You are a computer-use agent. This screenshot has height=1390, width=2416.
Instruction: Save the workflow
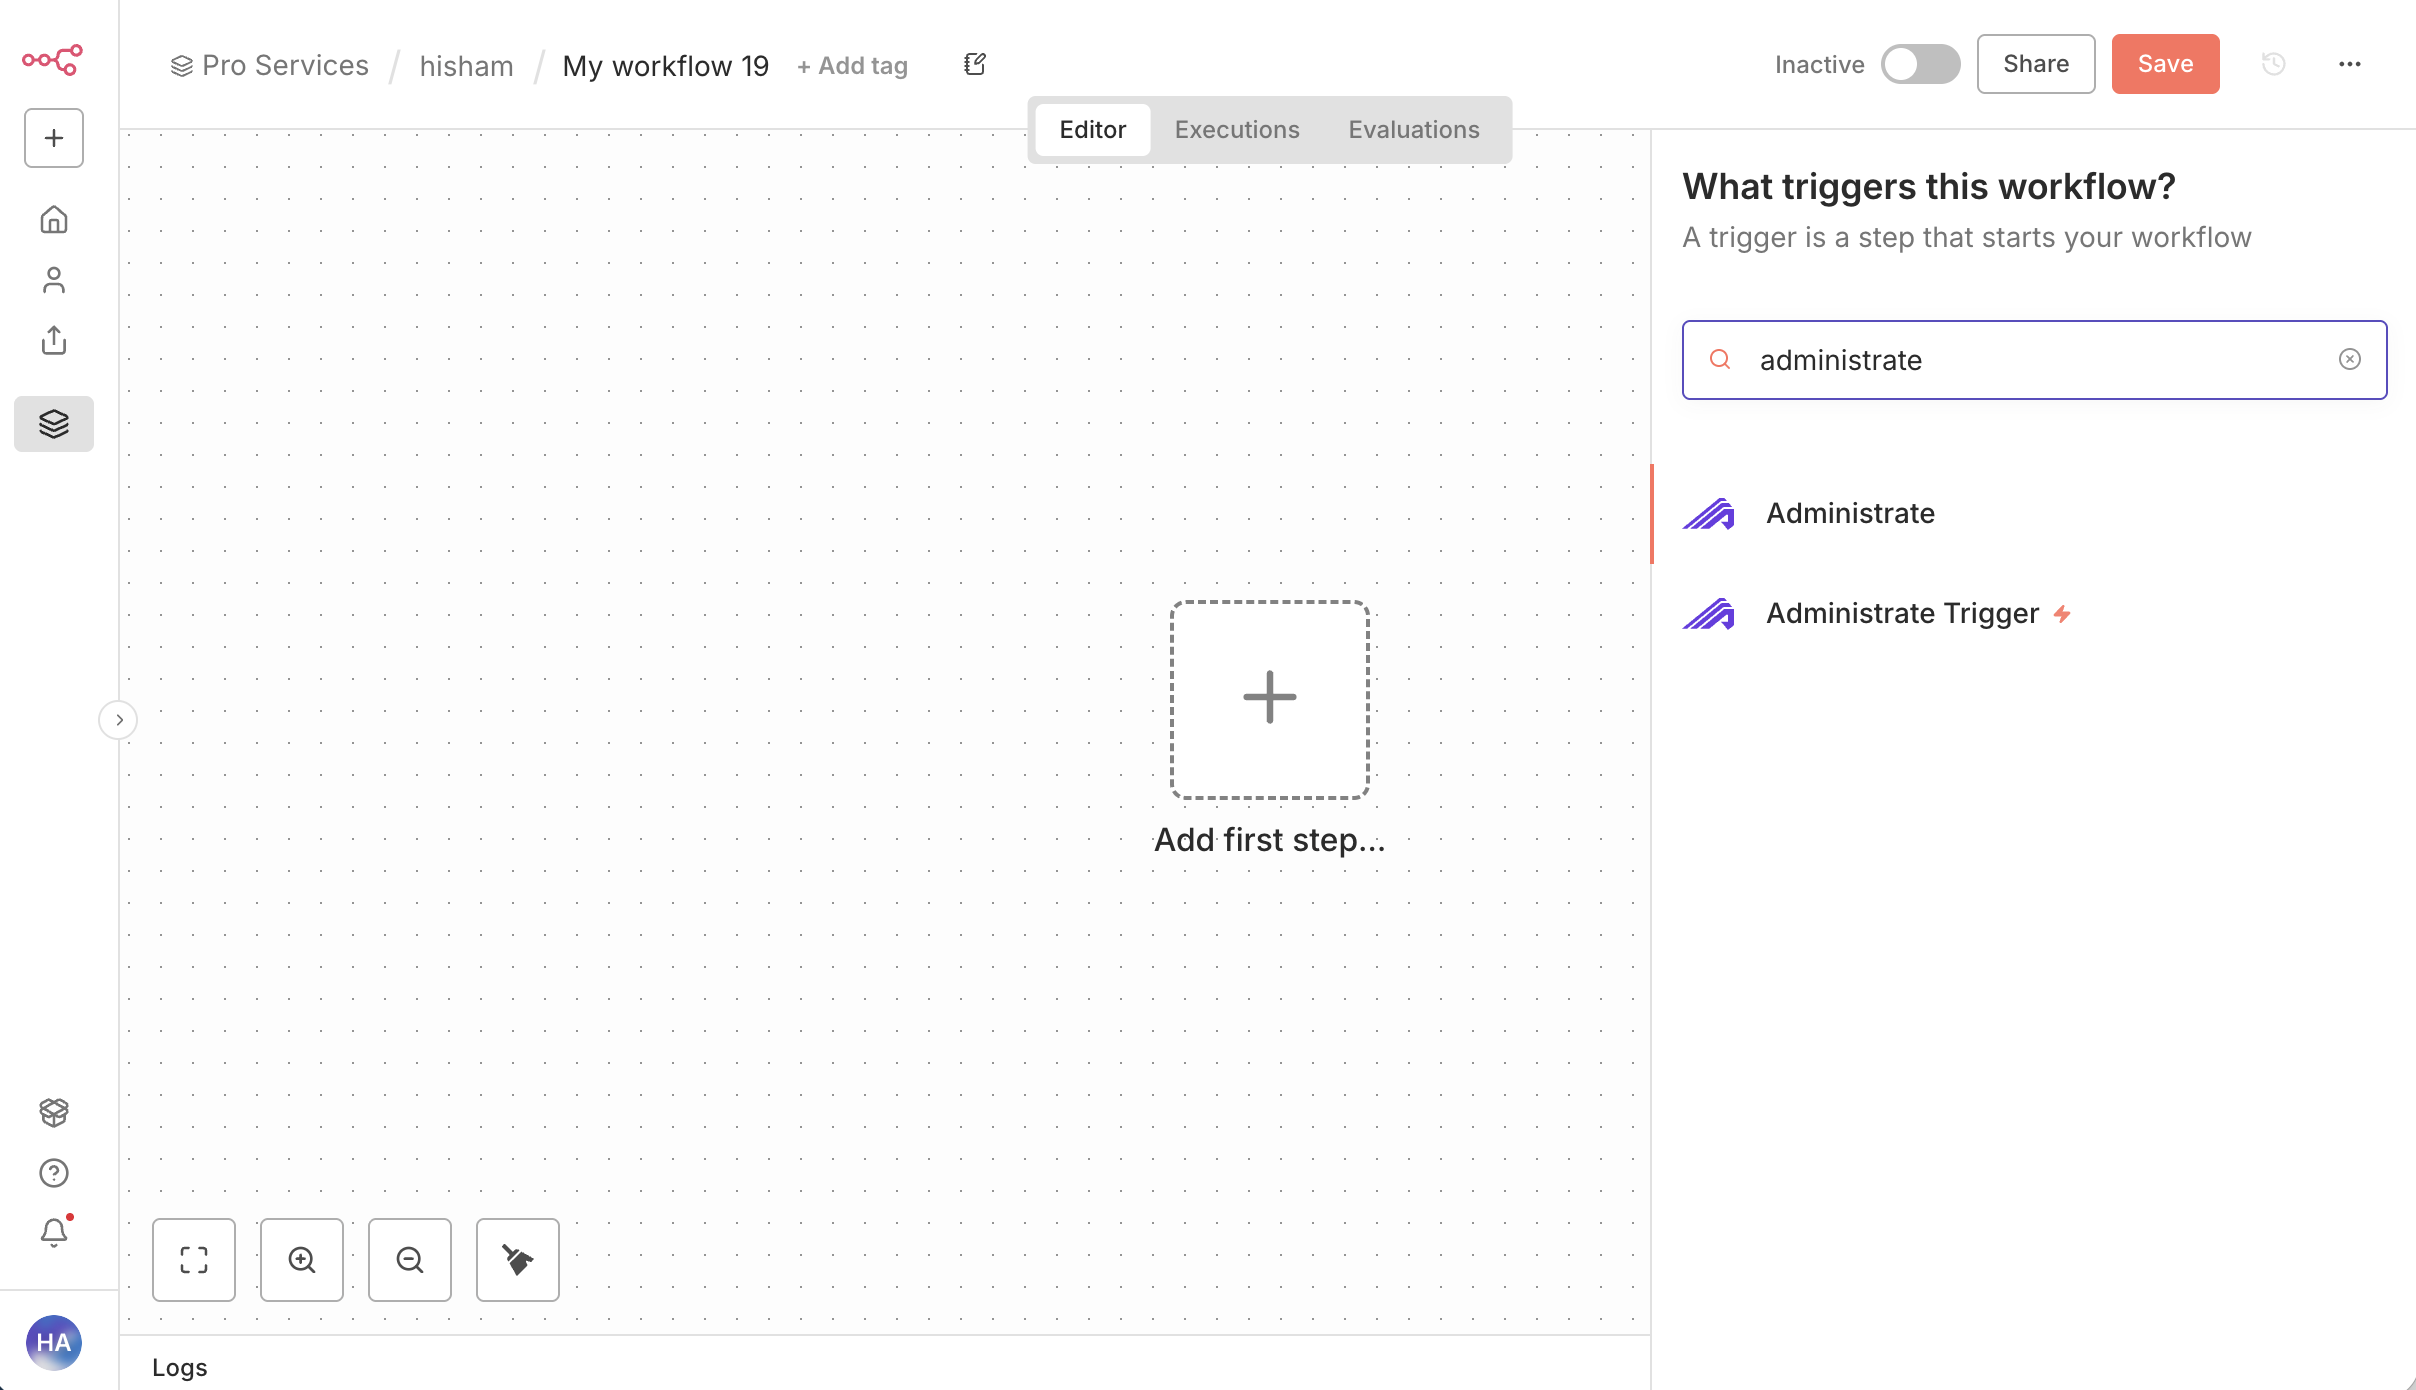click(x=2166, y=64)
